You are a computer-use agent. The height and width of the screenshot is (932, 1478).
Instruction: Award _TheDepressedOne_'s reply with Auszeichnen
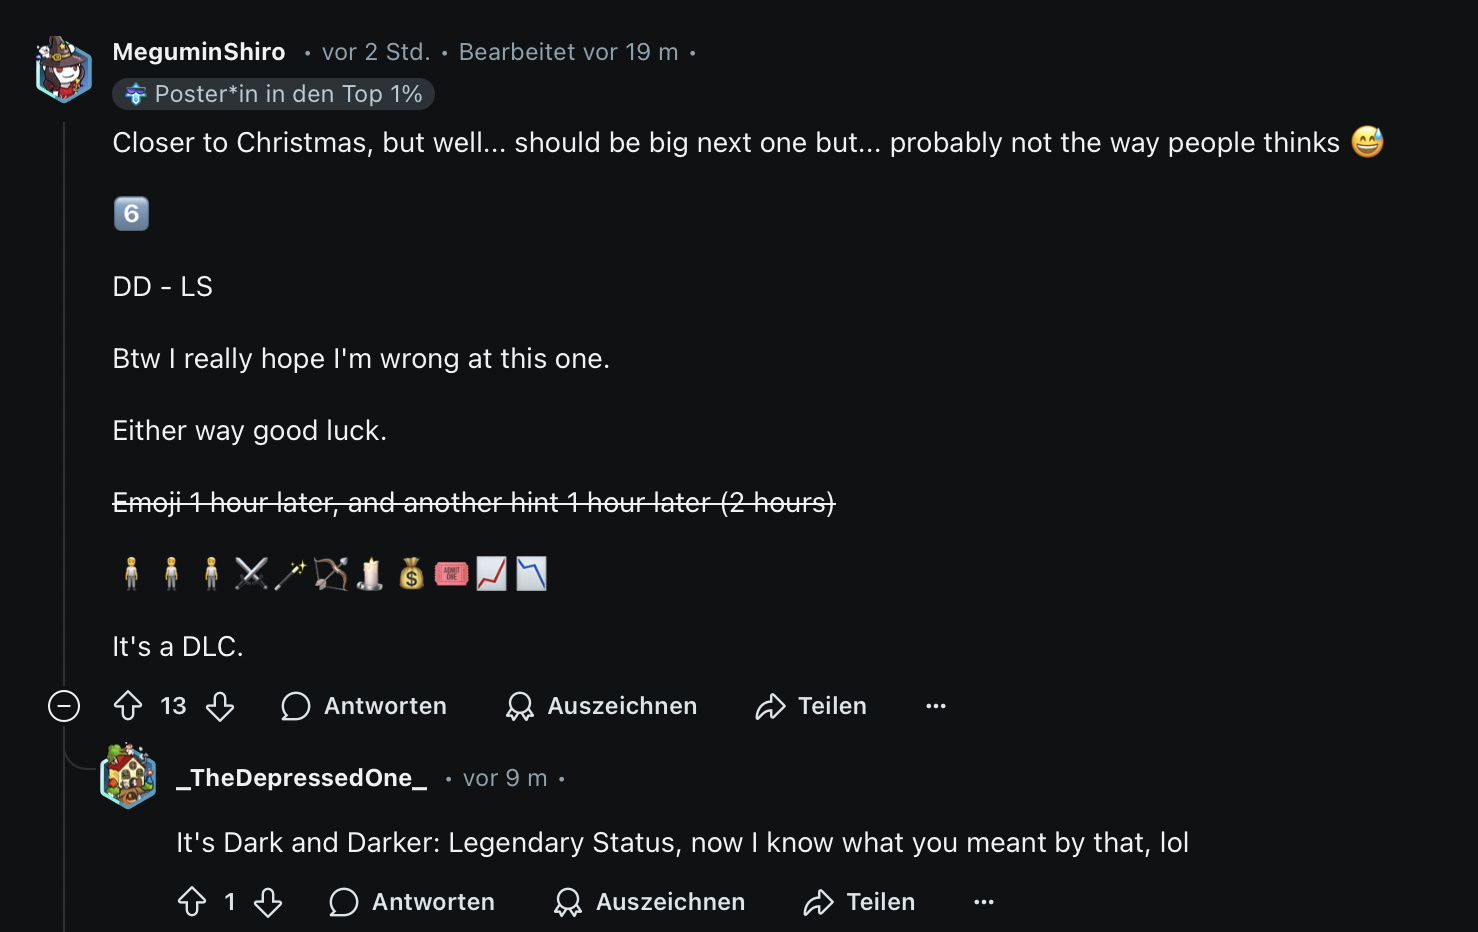[649, 902]
